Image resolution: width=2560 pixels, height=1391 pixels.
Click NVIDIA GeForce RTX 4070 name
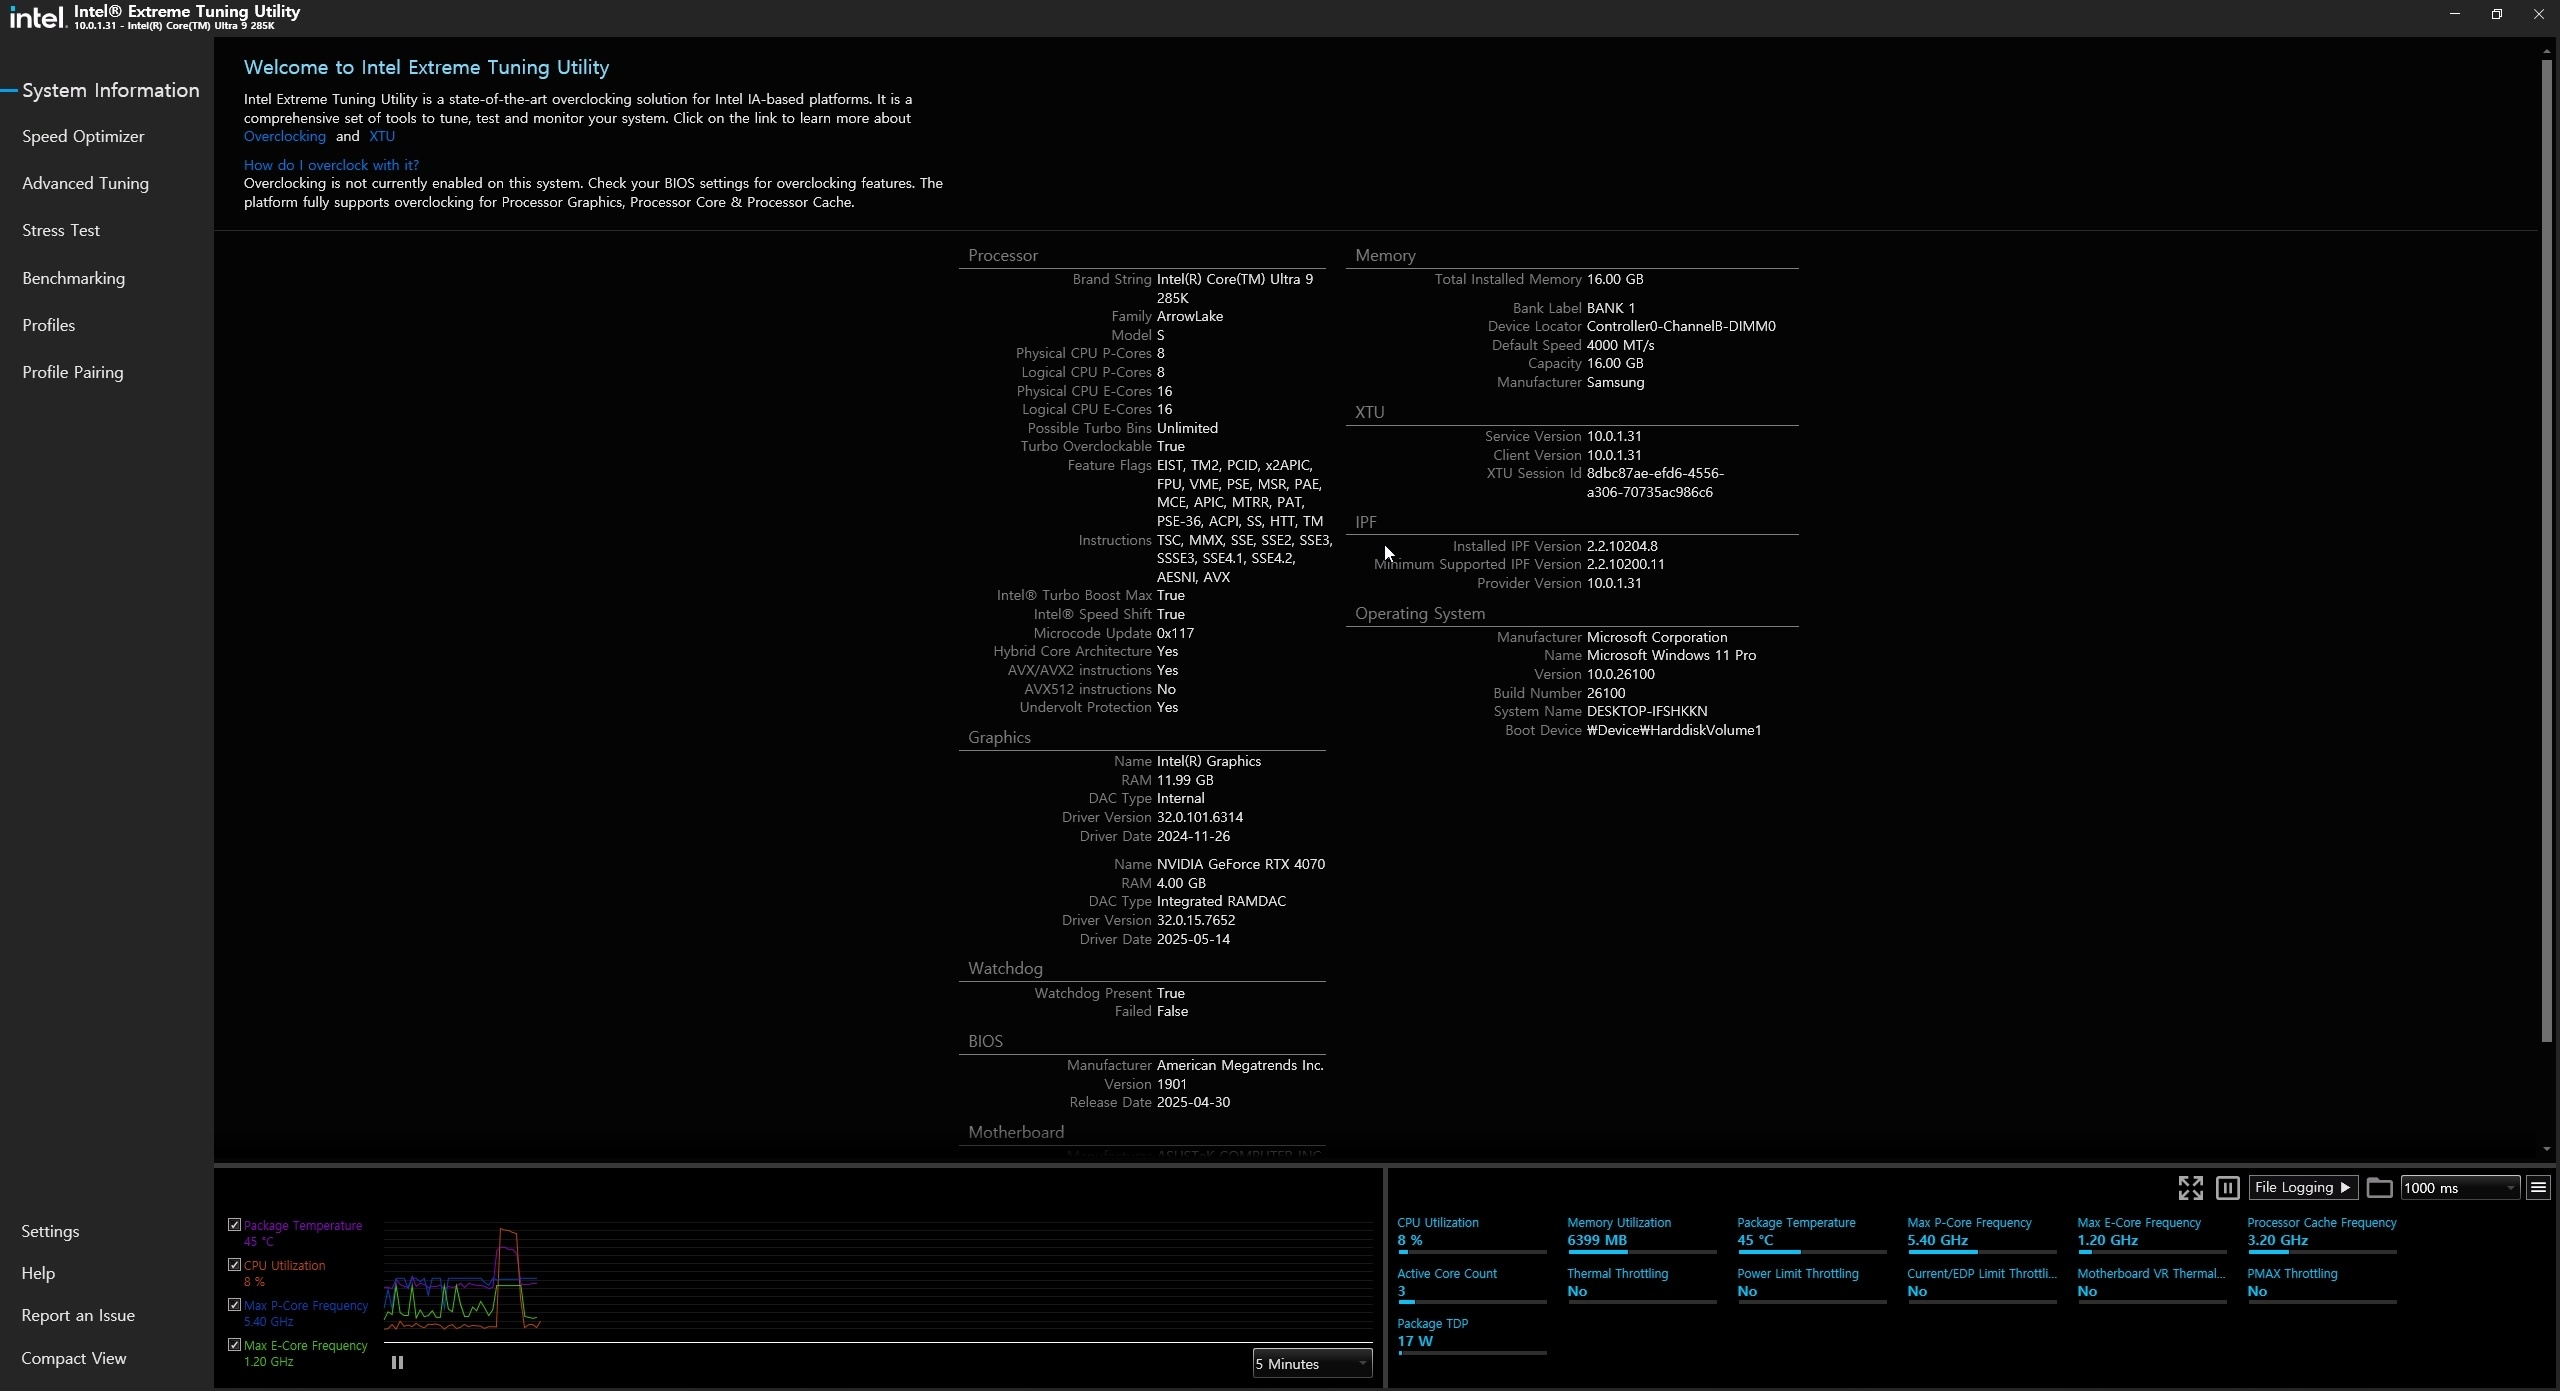(x=1241, y=864)
